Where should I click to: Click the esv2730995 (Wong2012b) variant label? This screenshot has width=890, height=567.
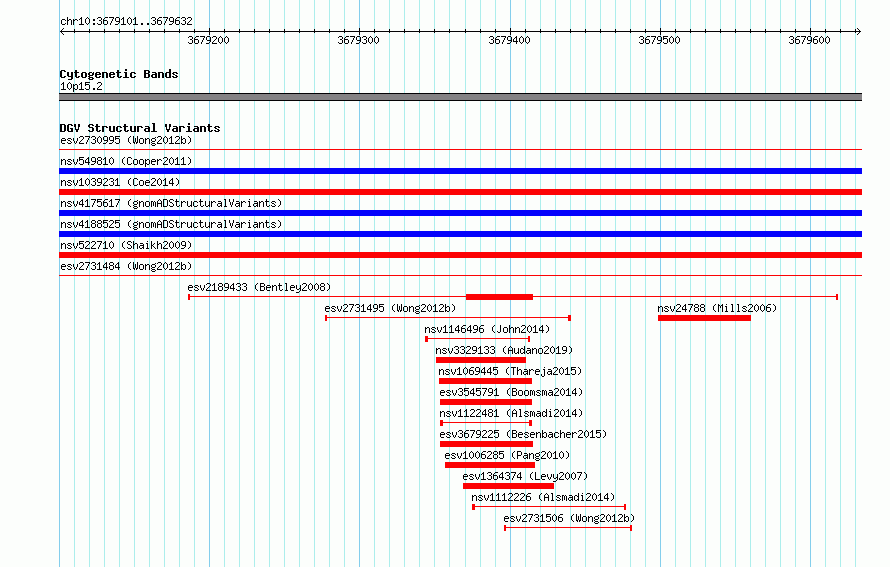tap(126, 140)
